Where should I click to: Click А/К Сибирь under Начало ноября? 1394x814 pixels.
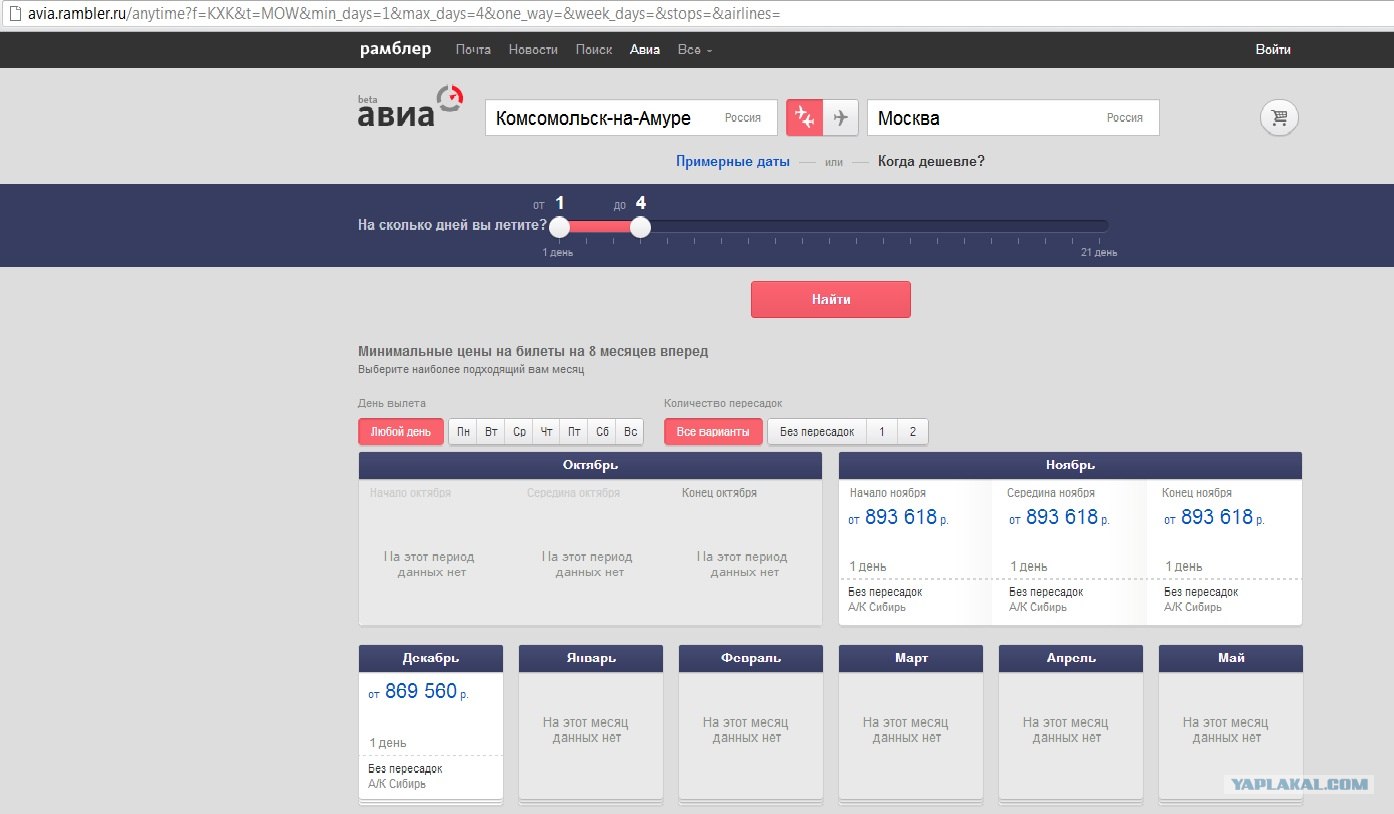tap(877, 607)
